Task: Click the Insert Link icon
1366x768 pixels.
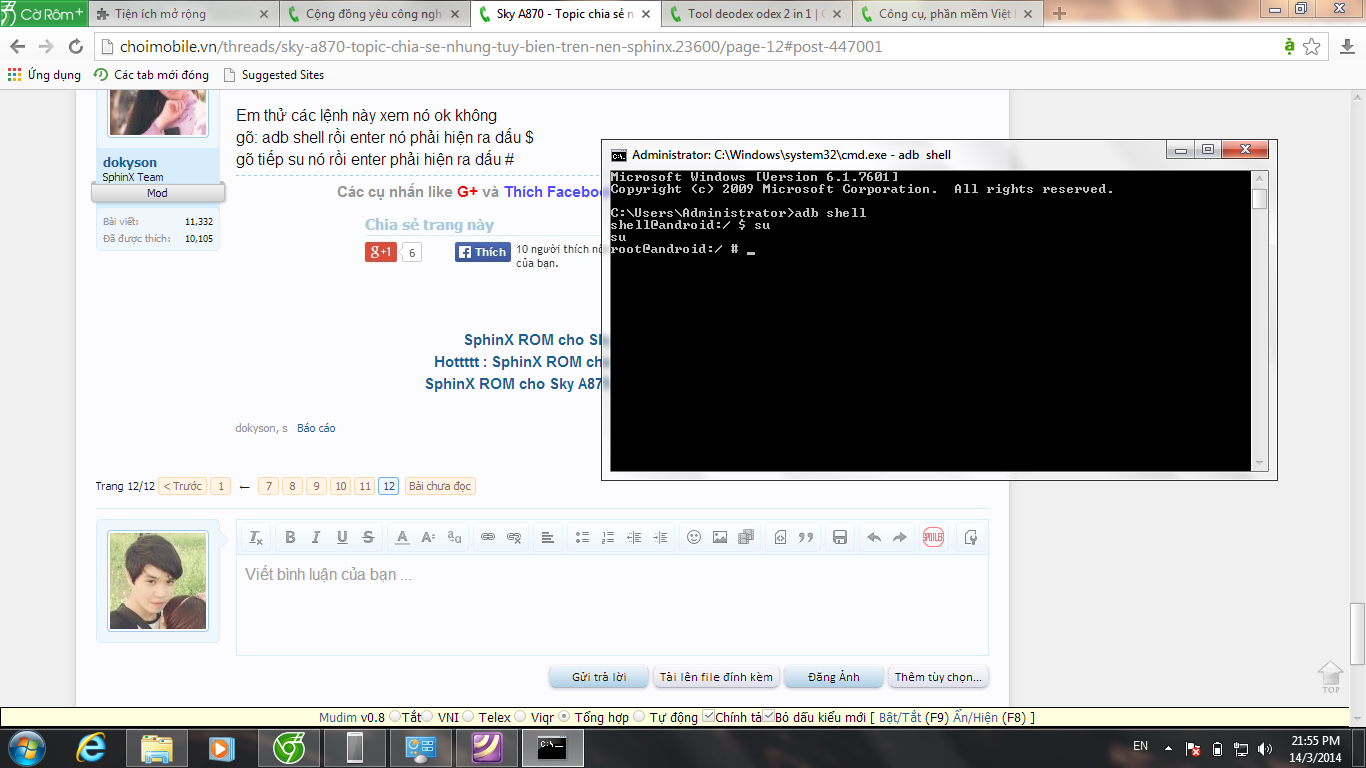Action: pos(488,537)
